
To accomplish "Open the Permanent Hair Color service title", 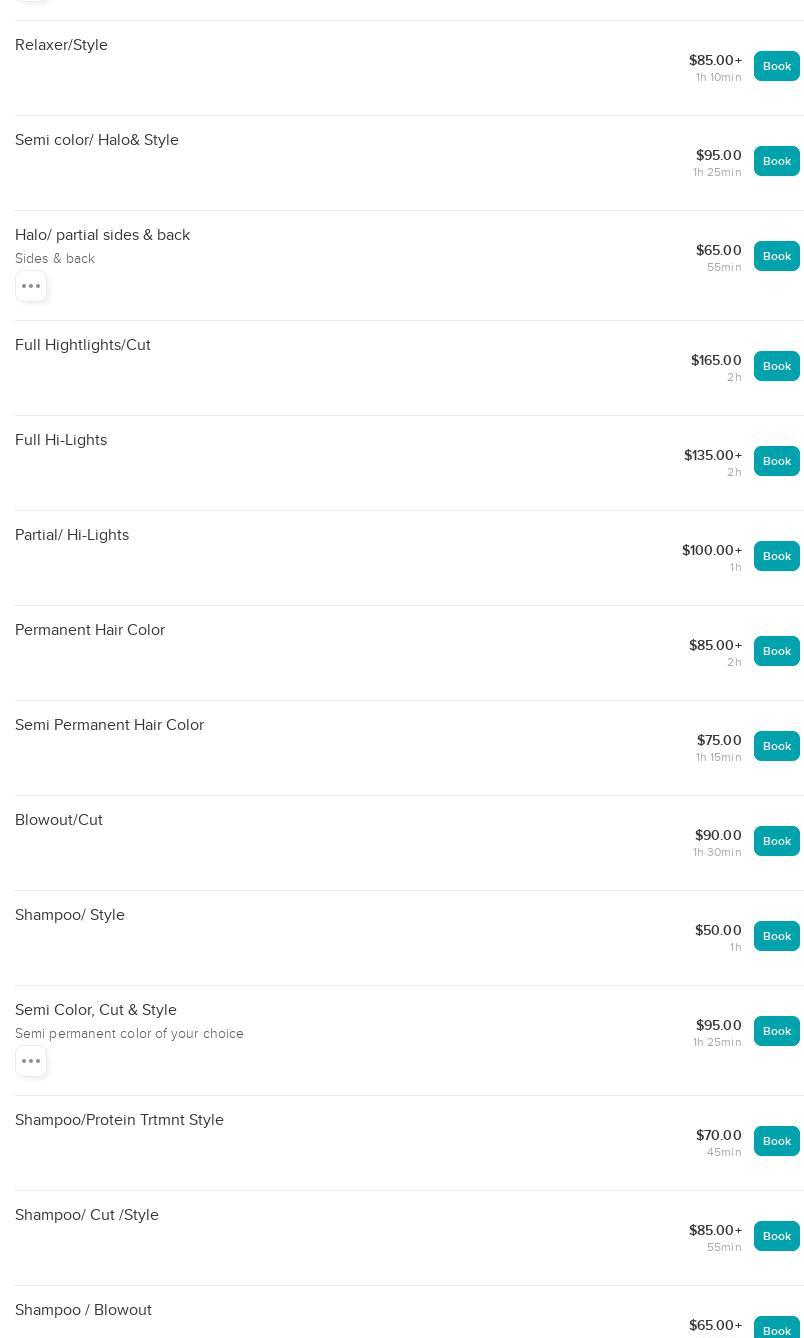I will tap(90, 630).
